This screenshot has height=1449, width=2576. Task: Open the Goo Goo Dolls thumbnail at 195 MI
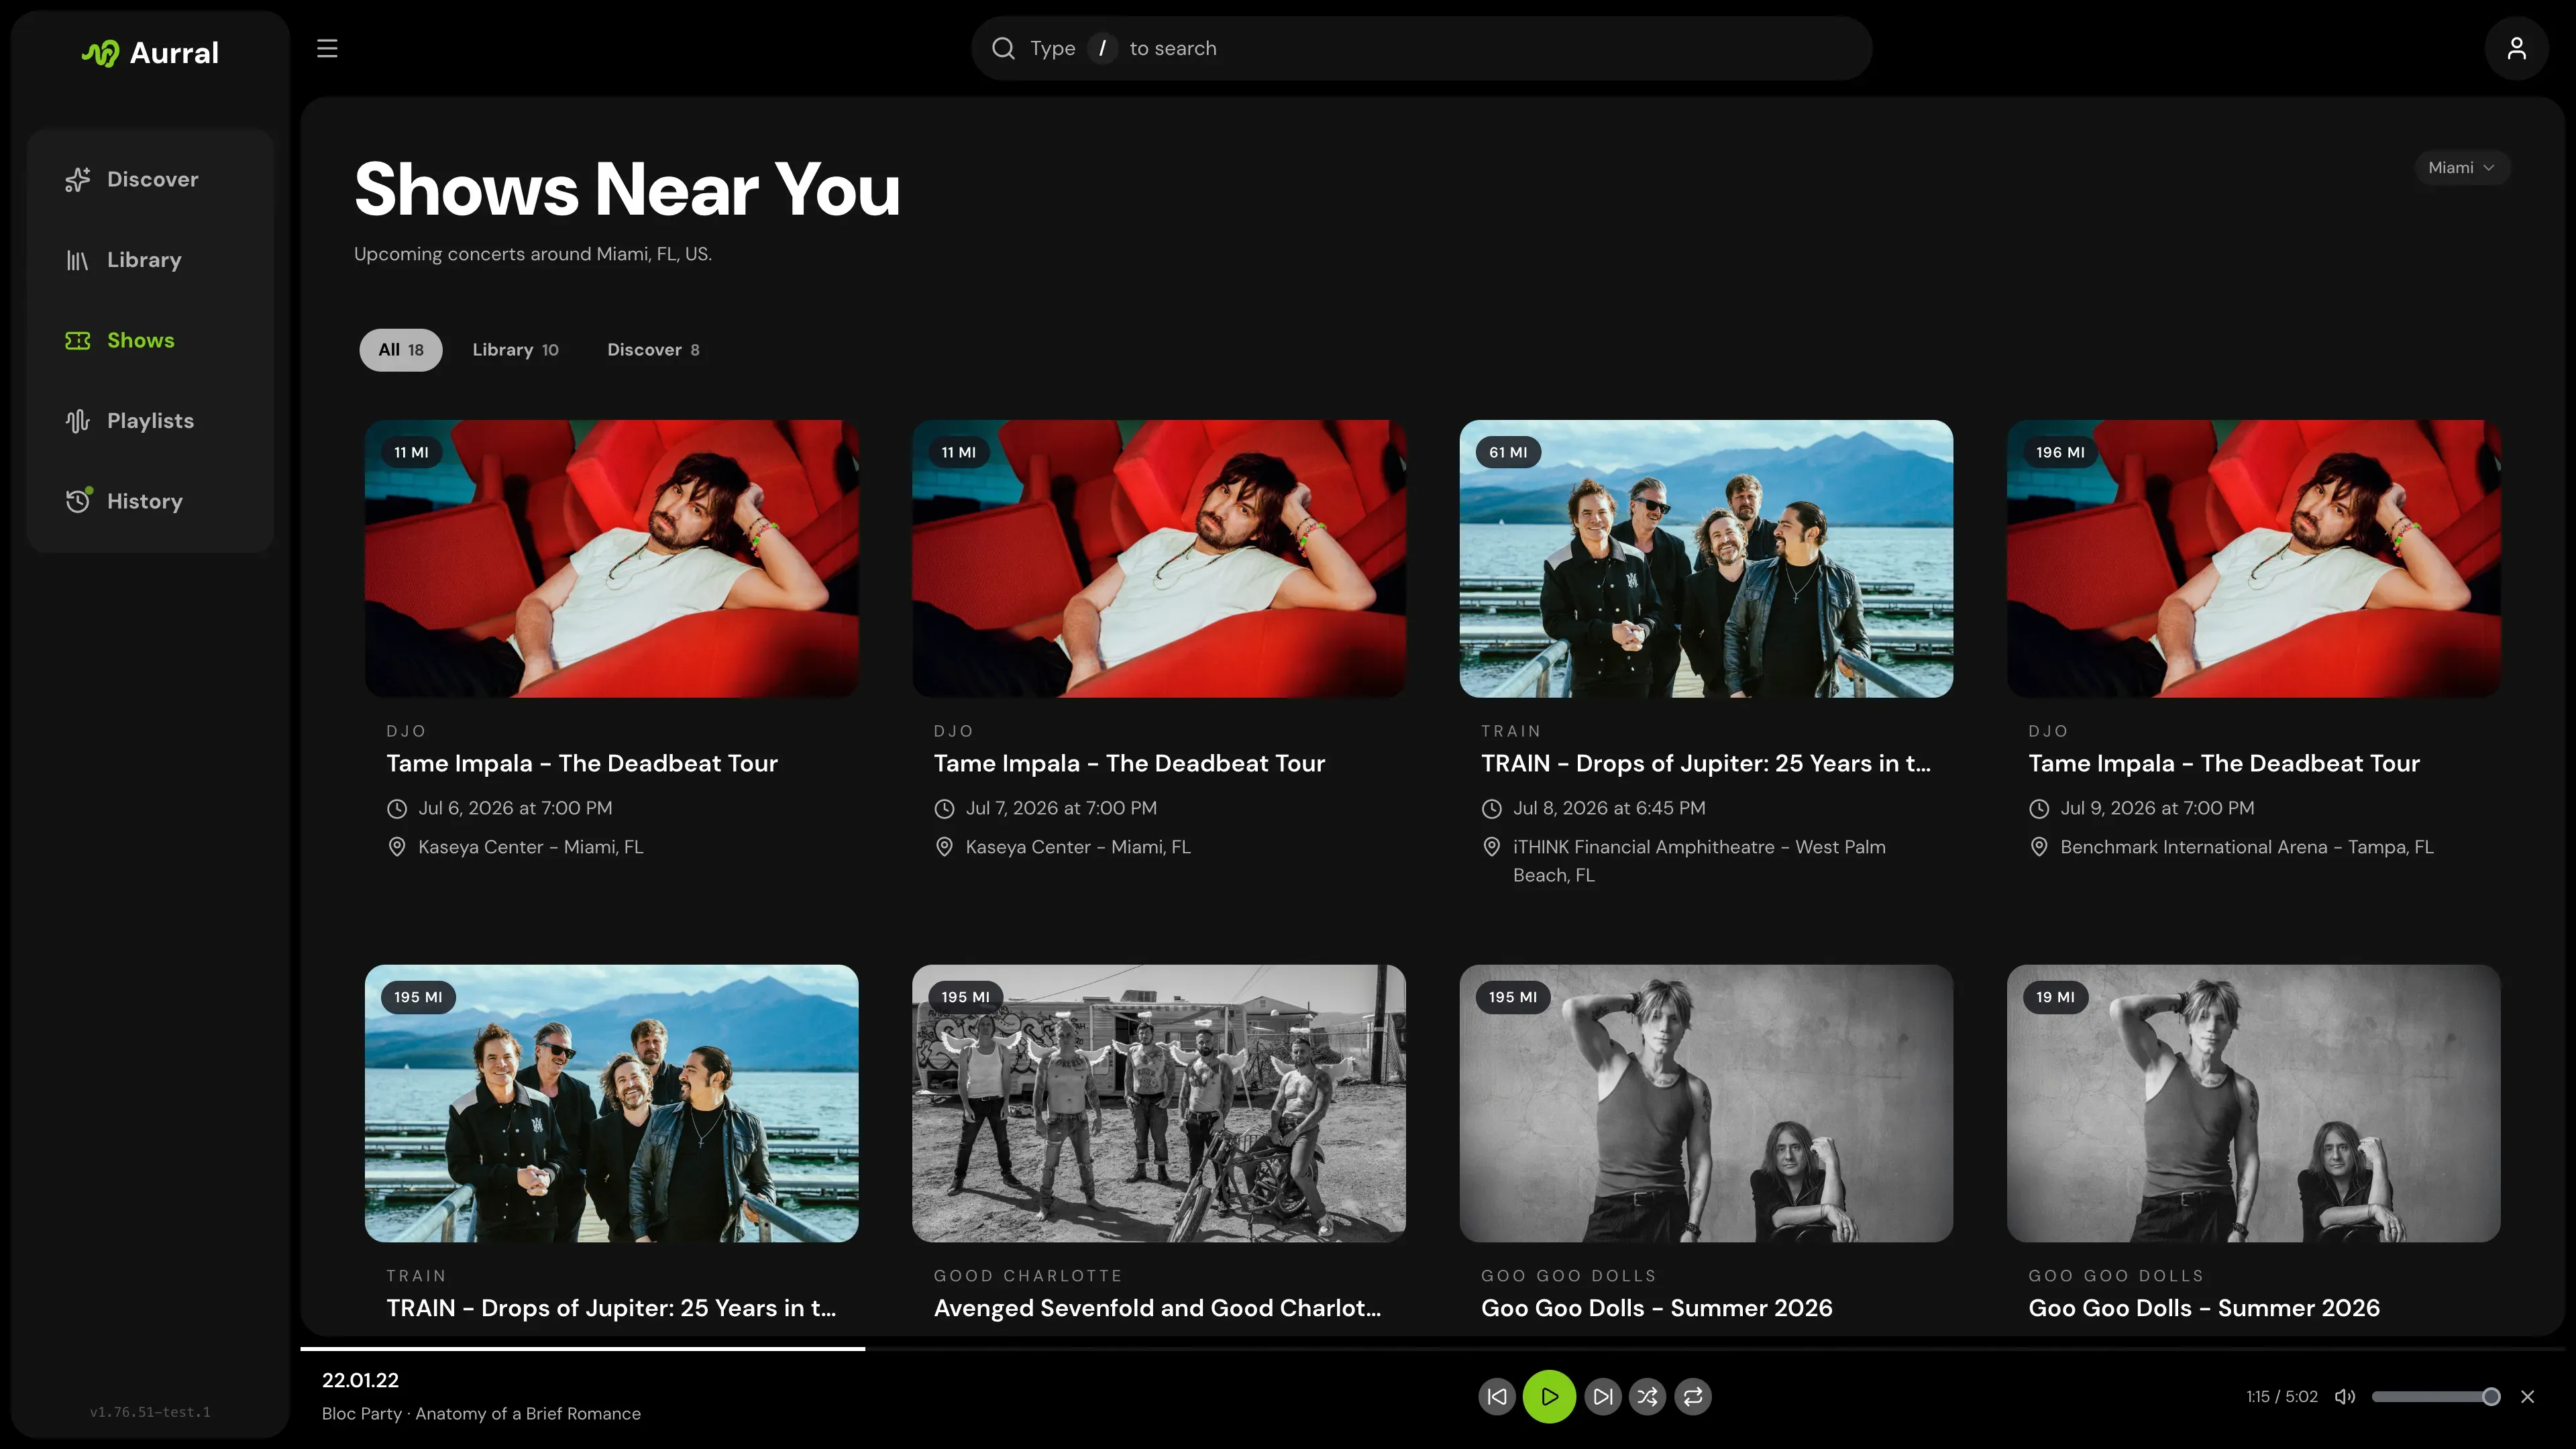point(1706,1104)
